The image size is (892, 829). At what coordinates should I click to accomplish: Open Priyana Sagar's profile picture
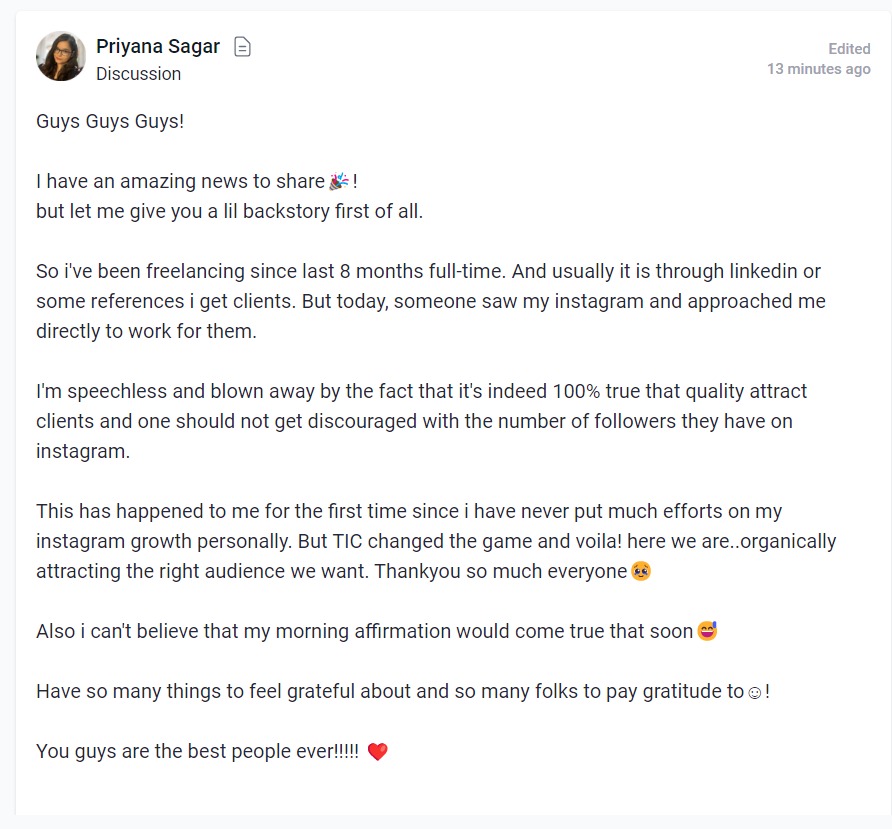pos(61,56)
